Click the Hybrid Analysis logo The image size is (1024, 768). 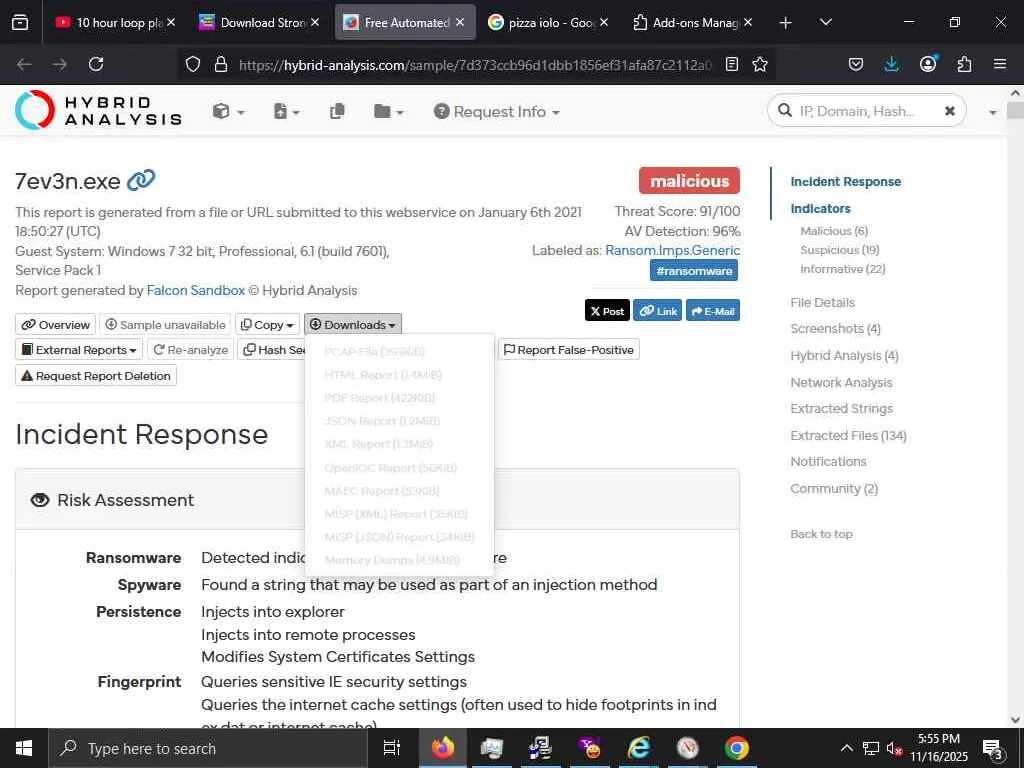pos(99,110)
